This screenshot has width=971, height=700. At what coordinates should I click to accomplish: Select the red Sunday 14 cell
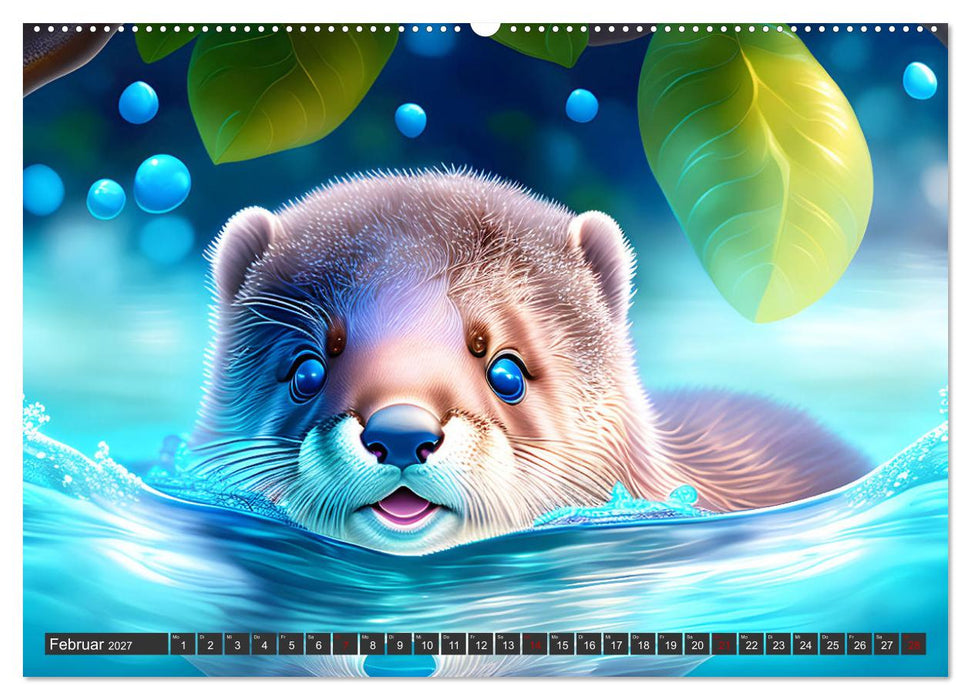[x=534, y=644]
